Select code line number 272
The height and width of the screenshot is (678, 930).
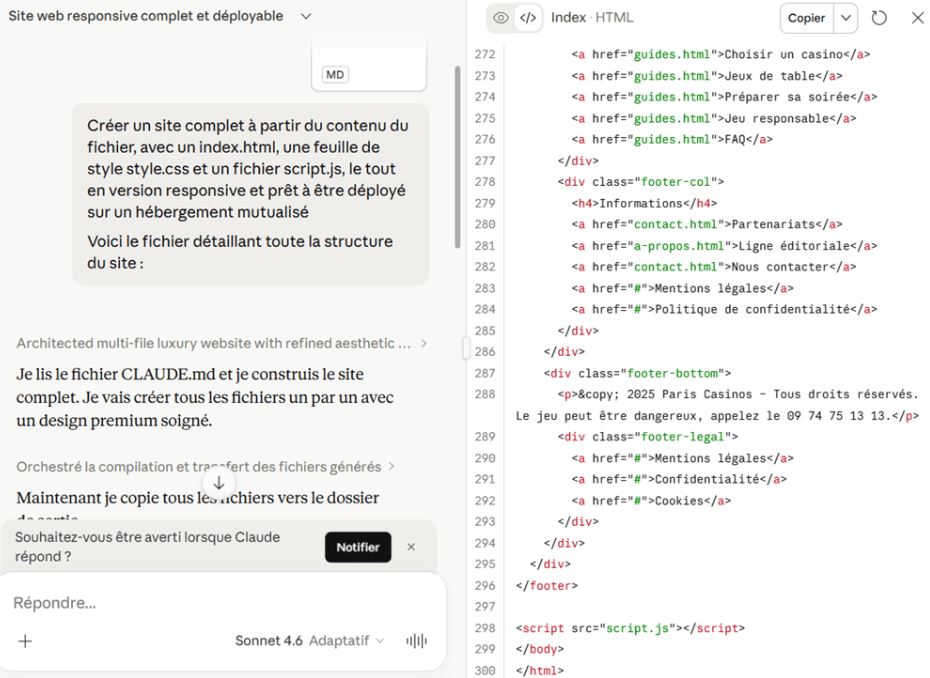pyautogui.click(x=485, y=55)
